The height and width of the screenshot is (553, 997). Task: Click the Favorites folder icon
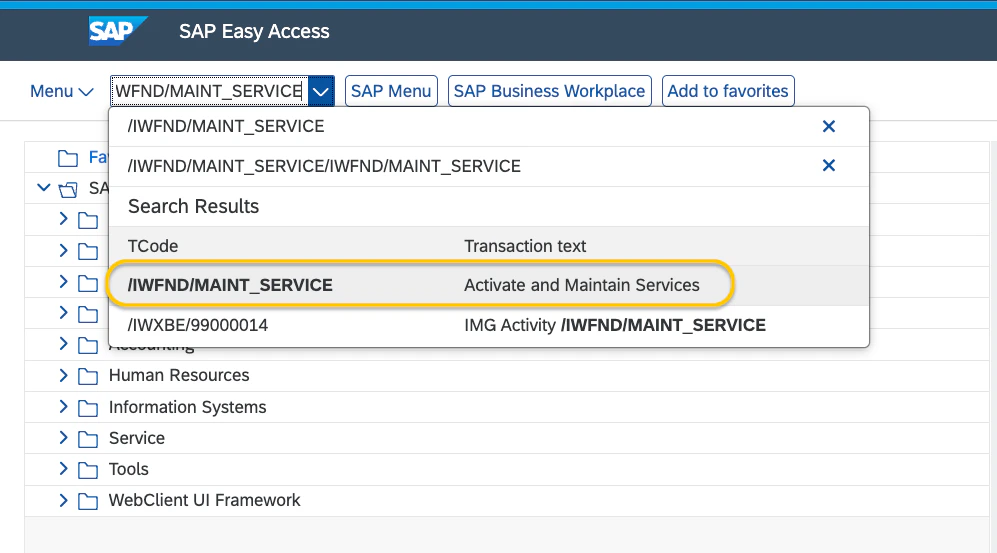(68, 158)
